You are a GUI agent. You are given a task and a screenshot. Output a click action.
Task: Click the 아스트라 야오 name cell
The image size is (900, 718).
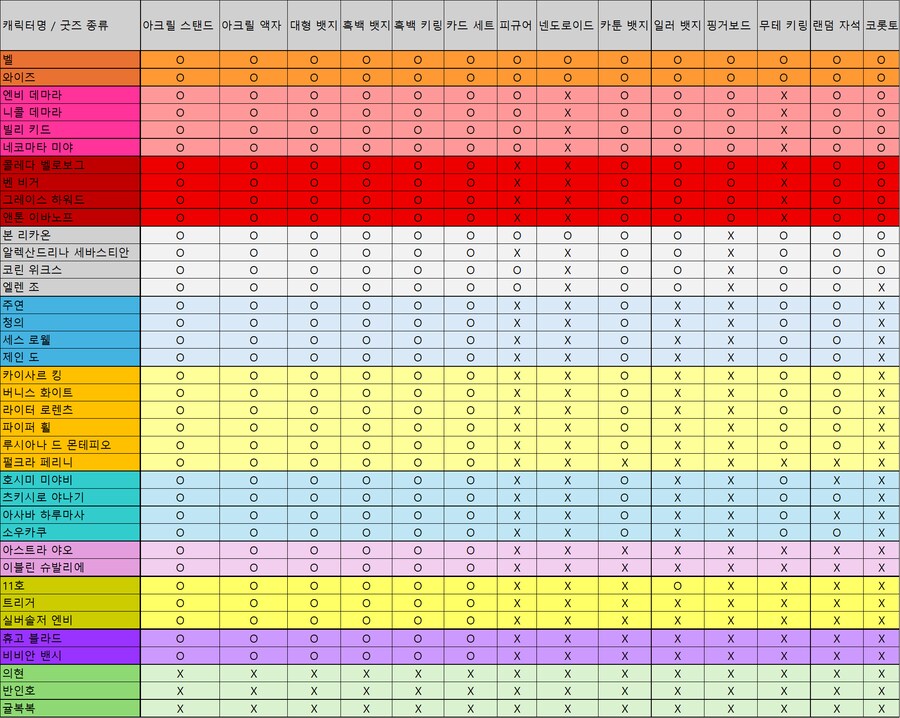70,550
